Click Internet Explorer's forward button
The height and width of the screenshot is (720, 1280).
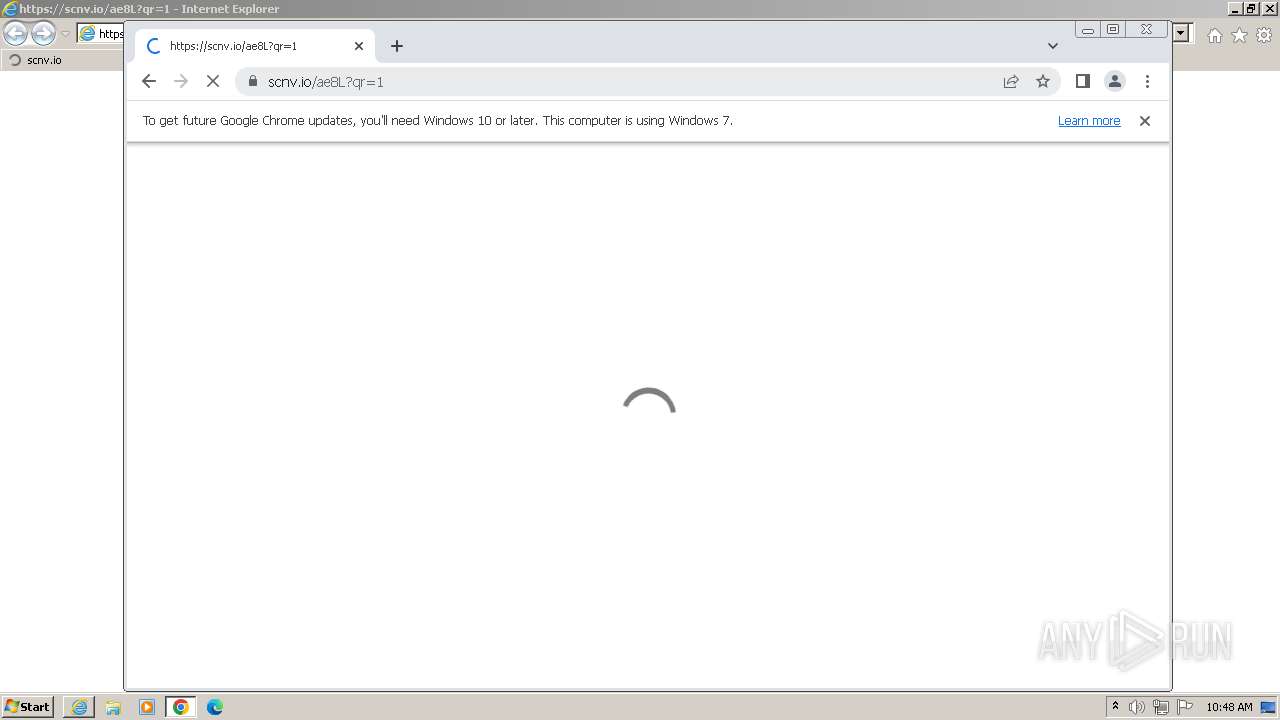(43, 33)
